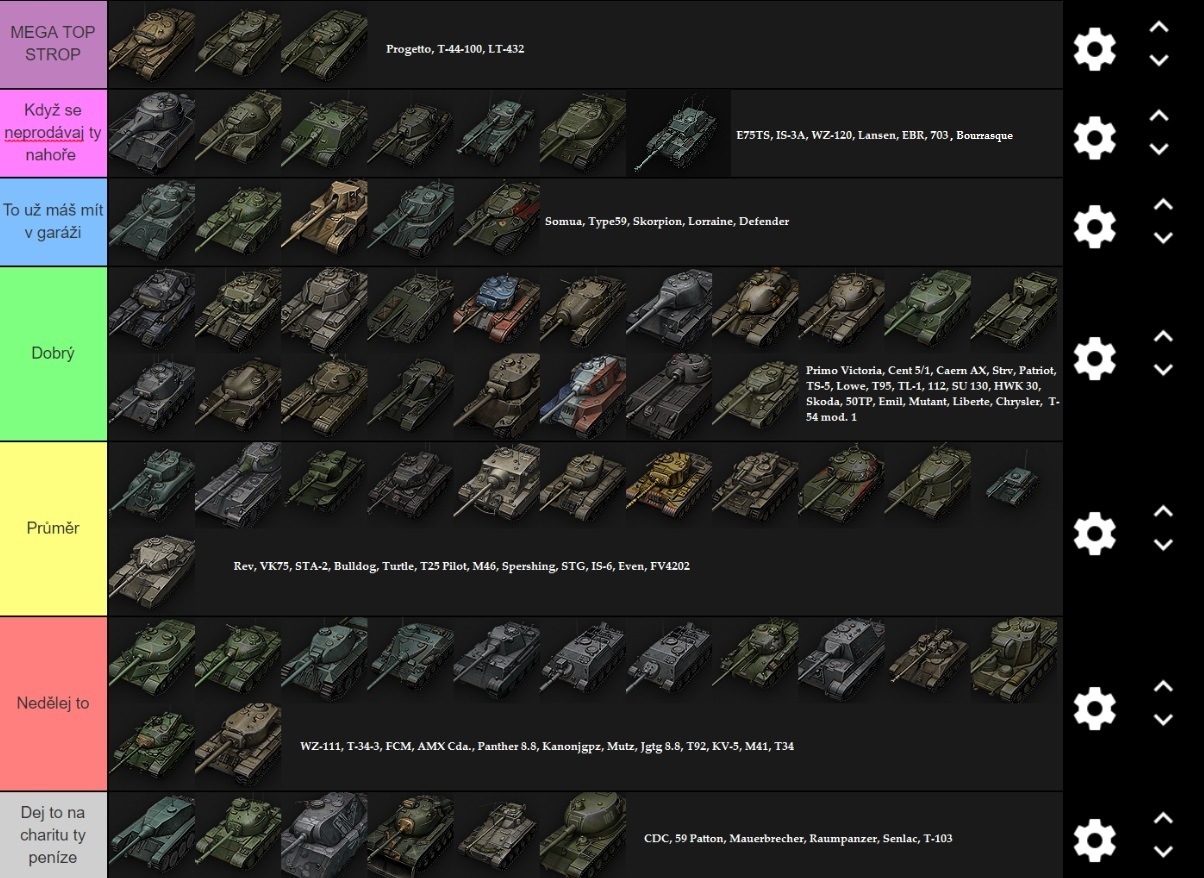This screenshot has width=1204, height=878.
Task: Move 'To už máš mít v garáži' tier up
Action: click(x=1160, y=205)
